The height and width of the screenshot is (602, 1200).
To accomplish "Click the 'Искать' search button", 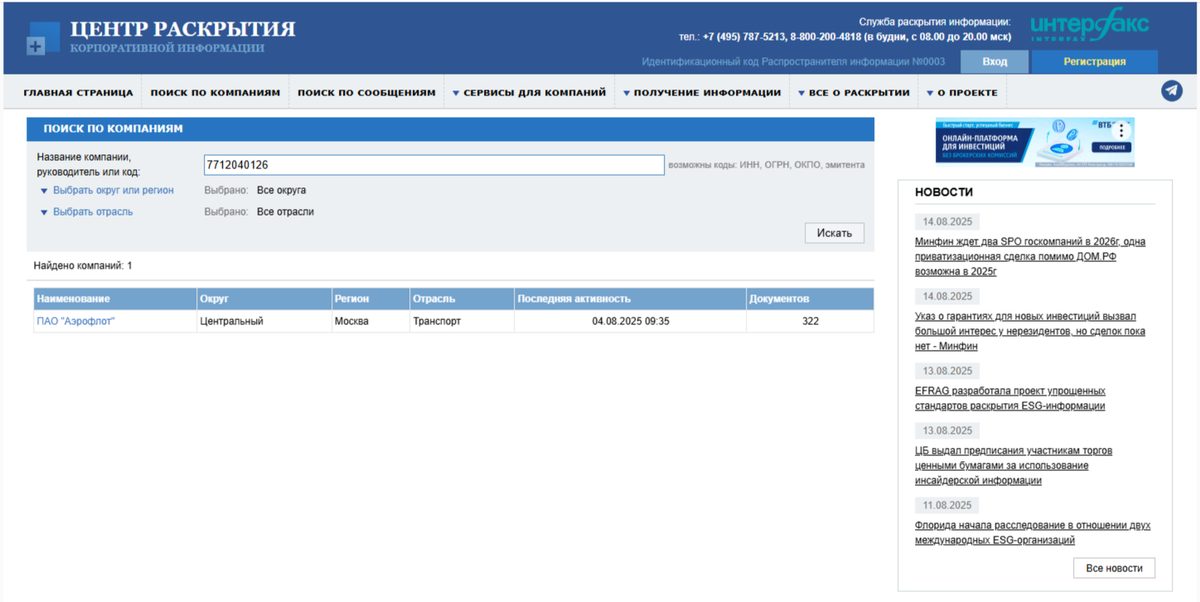I will coord(834,233).
